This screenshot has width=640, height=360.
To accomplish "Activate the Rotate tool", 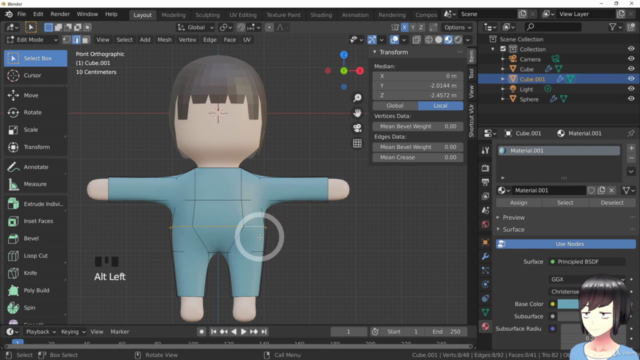I will pyautogui.click(x=36, y=113).
